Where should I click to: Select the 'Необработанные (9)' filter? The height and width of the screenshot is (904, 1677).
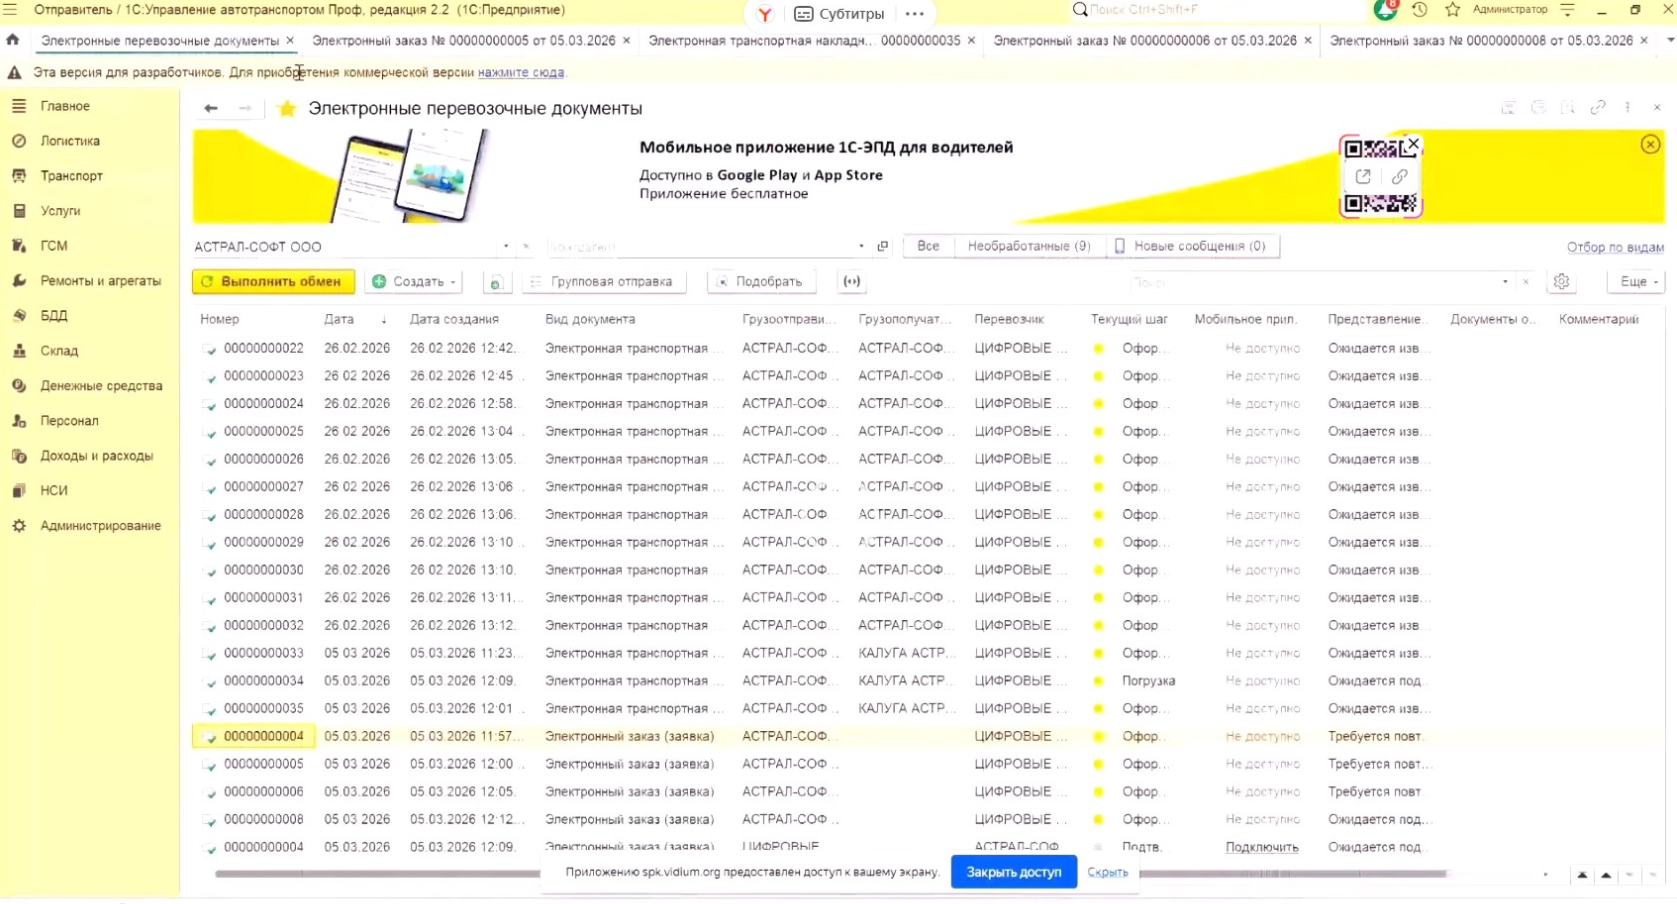pyautogui.click(x=1028, y=246)
